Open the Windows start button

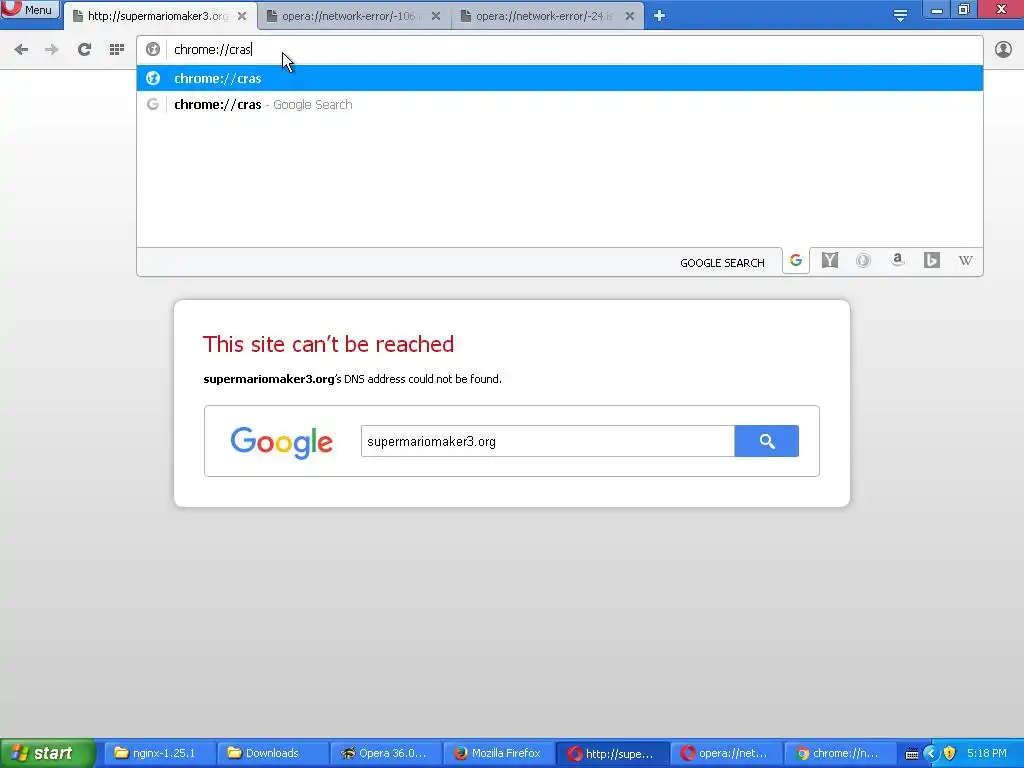47,753
